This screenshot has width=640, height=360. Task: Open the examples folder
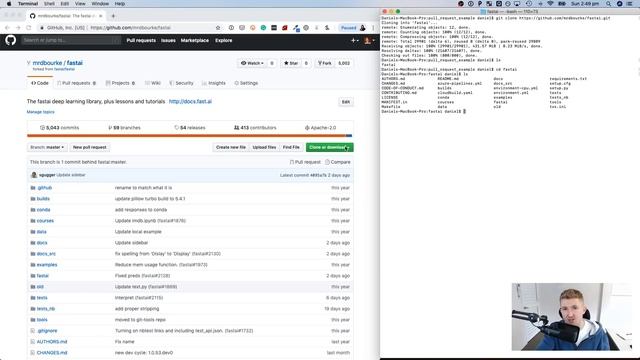point(47,265)
